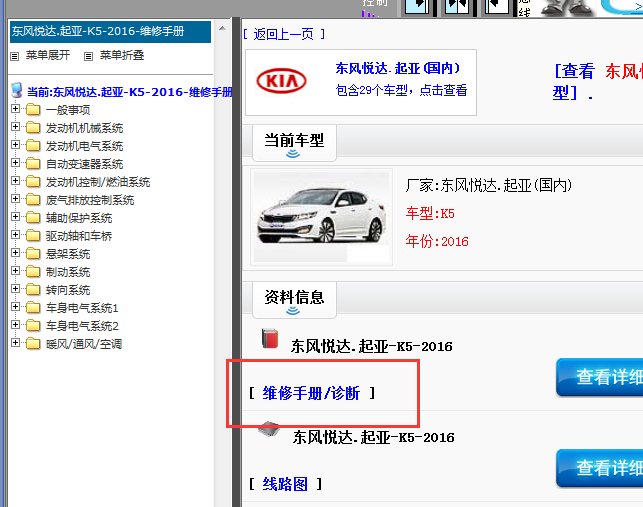The image size is (643, 507).
Task: Click the gray chip icon for 线路图
Action: [x=269, y=429]
